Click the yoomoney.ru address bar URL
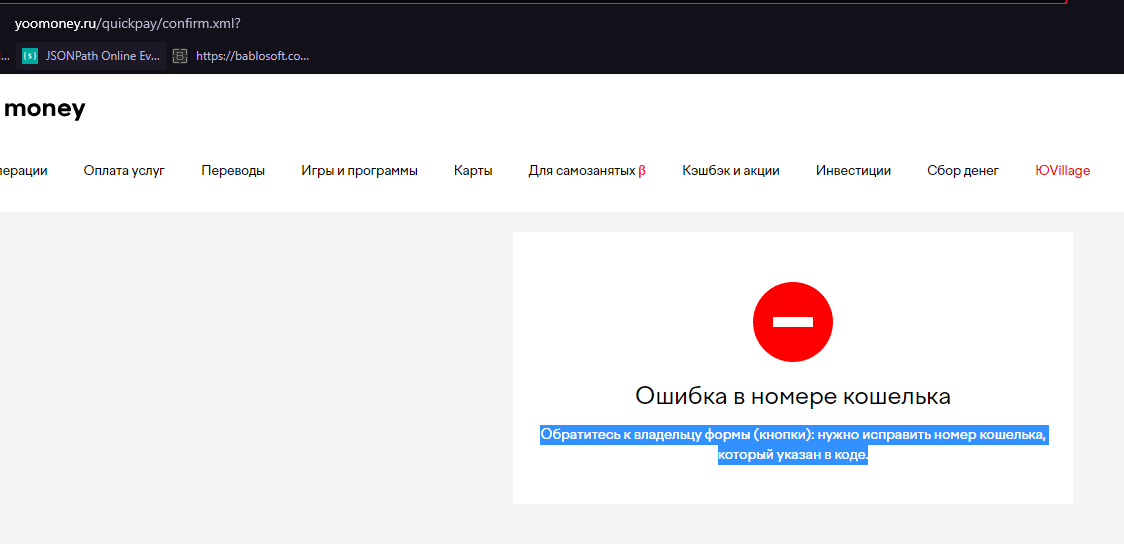The height and width of the screenshot is (544, 1124). point(128,24)
